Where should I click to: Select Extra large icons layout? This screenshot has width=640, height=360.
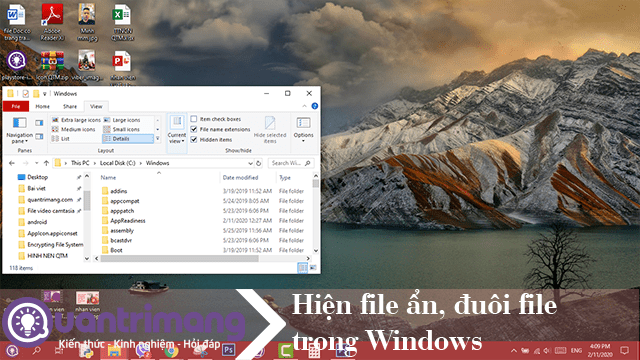(76, 120)
